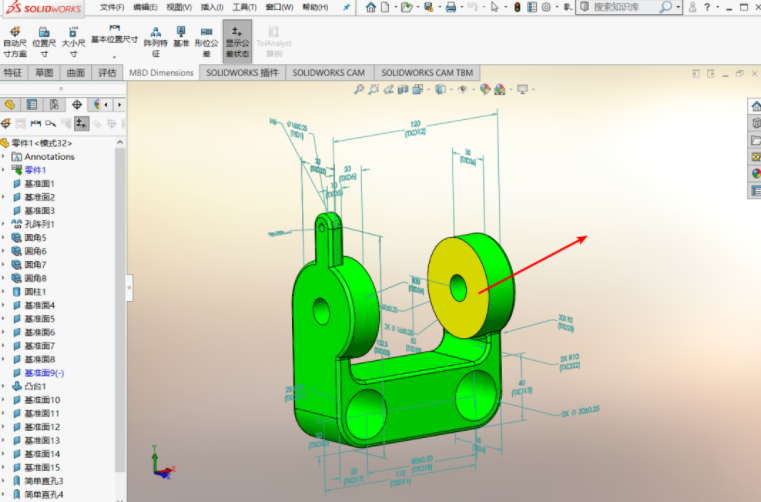Click the 阵列特征 pattern feature tool

(x=156, y=42)
